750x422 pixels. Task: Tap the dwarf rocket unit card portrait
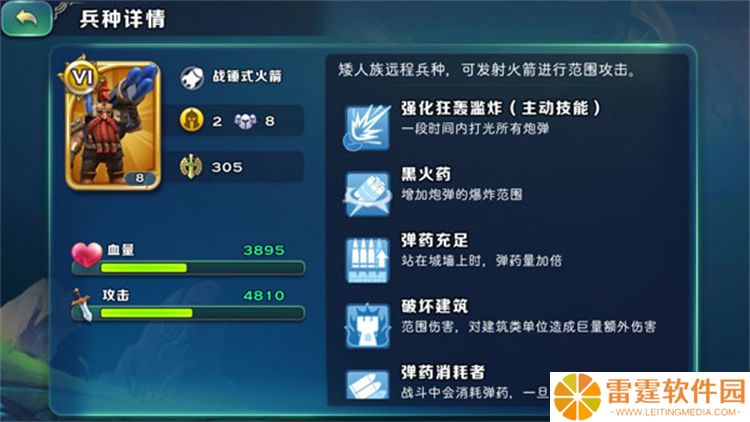pos(113,125)
